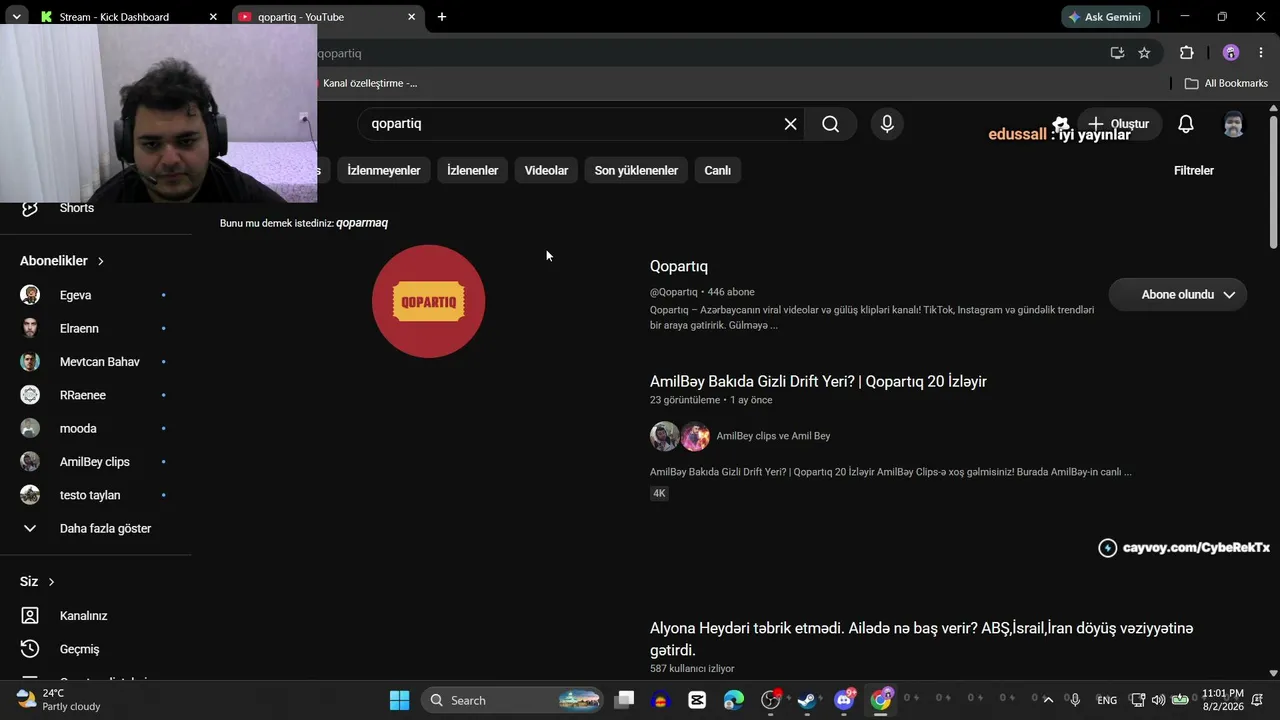Image resolution: width=1280 pixels, height=720 pixels.
Task: Open the AmilBey clips ve Amil Bey link
Action: pyautogui.click(x=773, y=436)
